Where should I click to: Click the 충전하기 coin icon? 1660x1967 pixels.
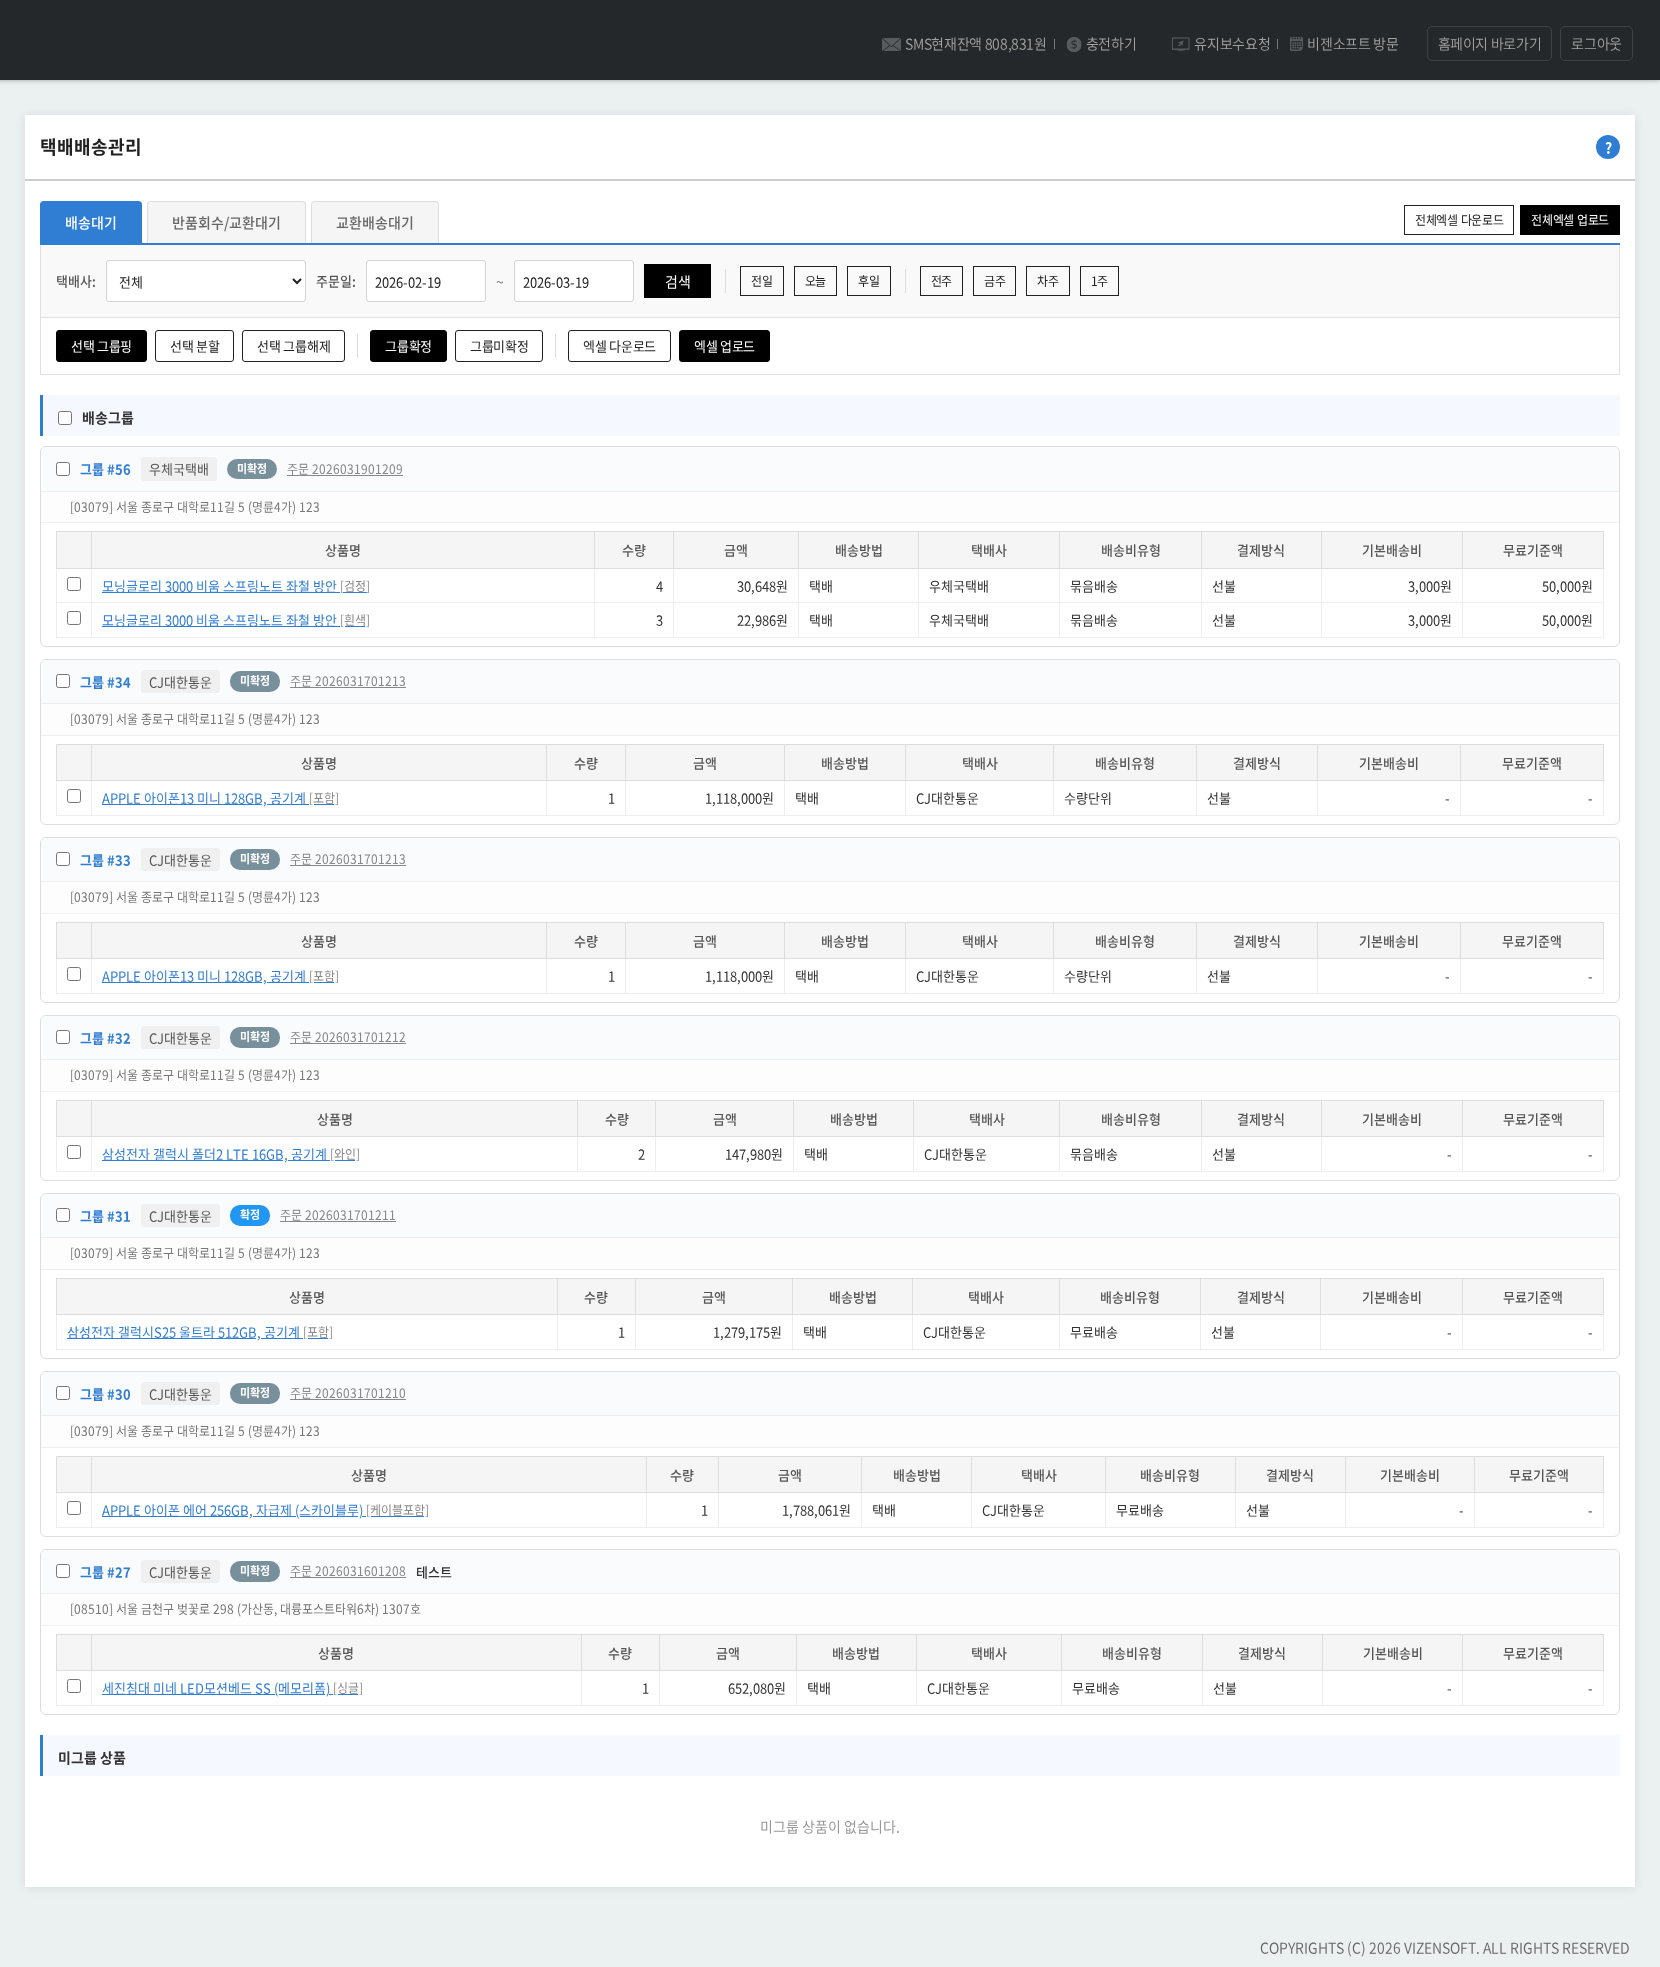click(1074, 44)
